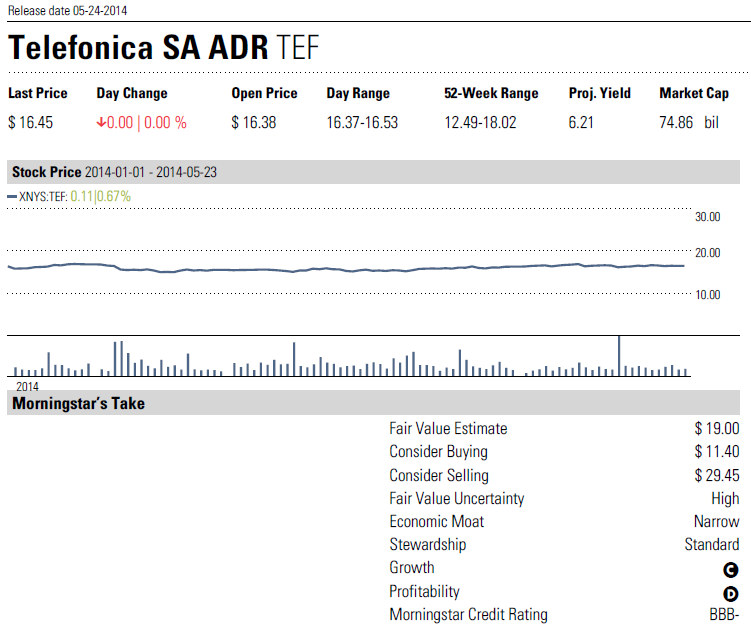Click the Telefonica SA ADR title

point(137,48)
